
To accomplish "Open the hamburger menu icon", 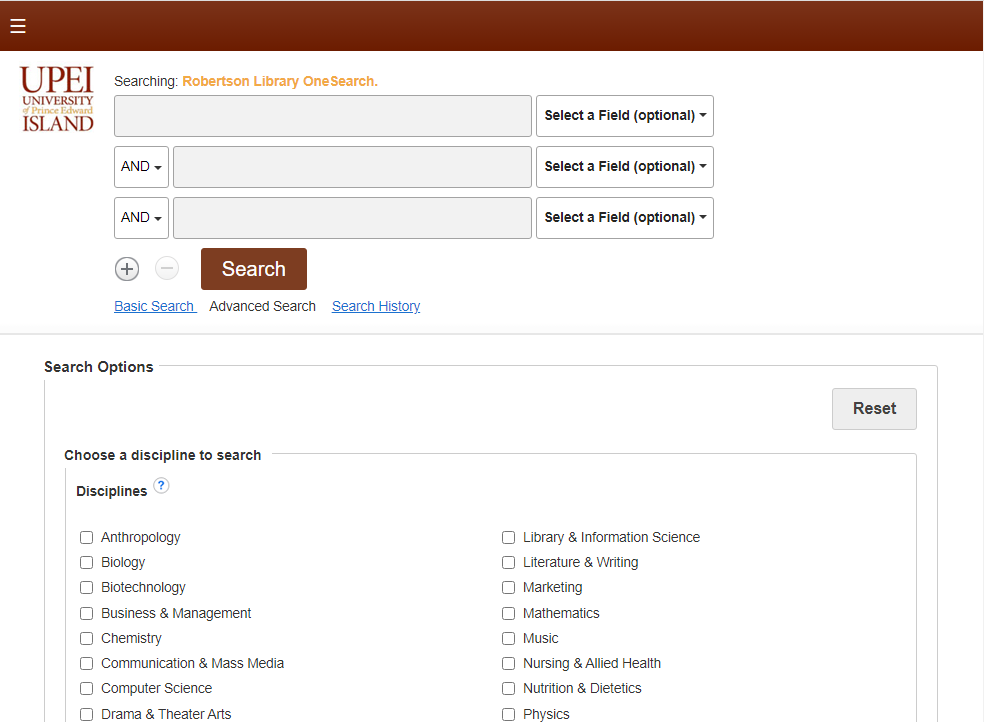I will [x=18, y=26].
